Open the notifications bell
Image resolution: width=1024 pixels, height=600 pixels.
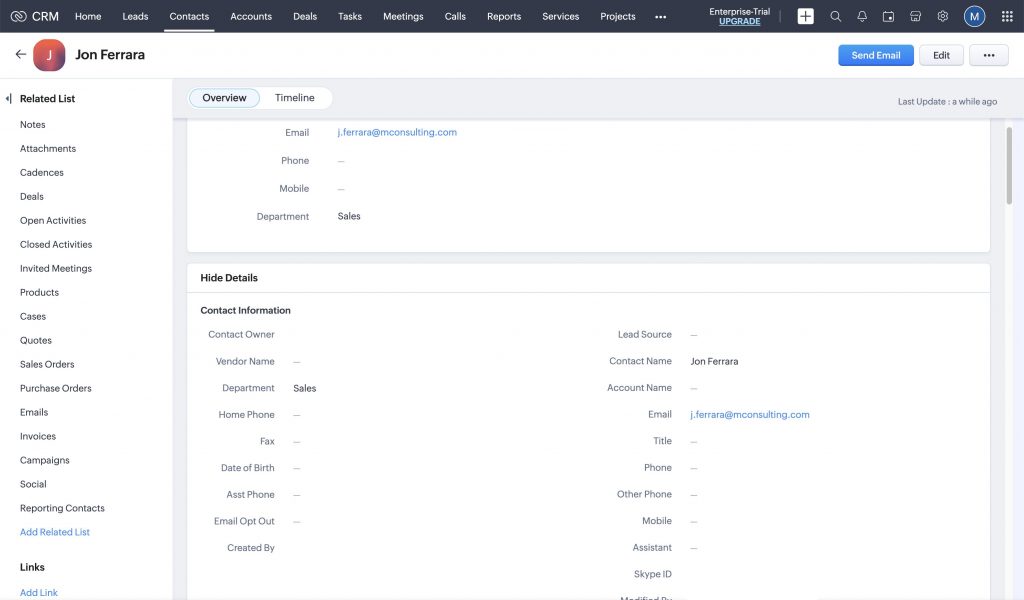point(862,16)
